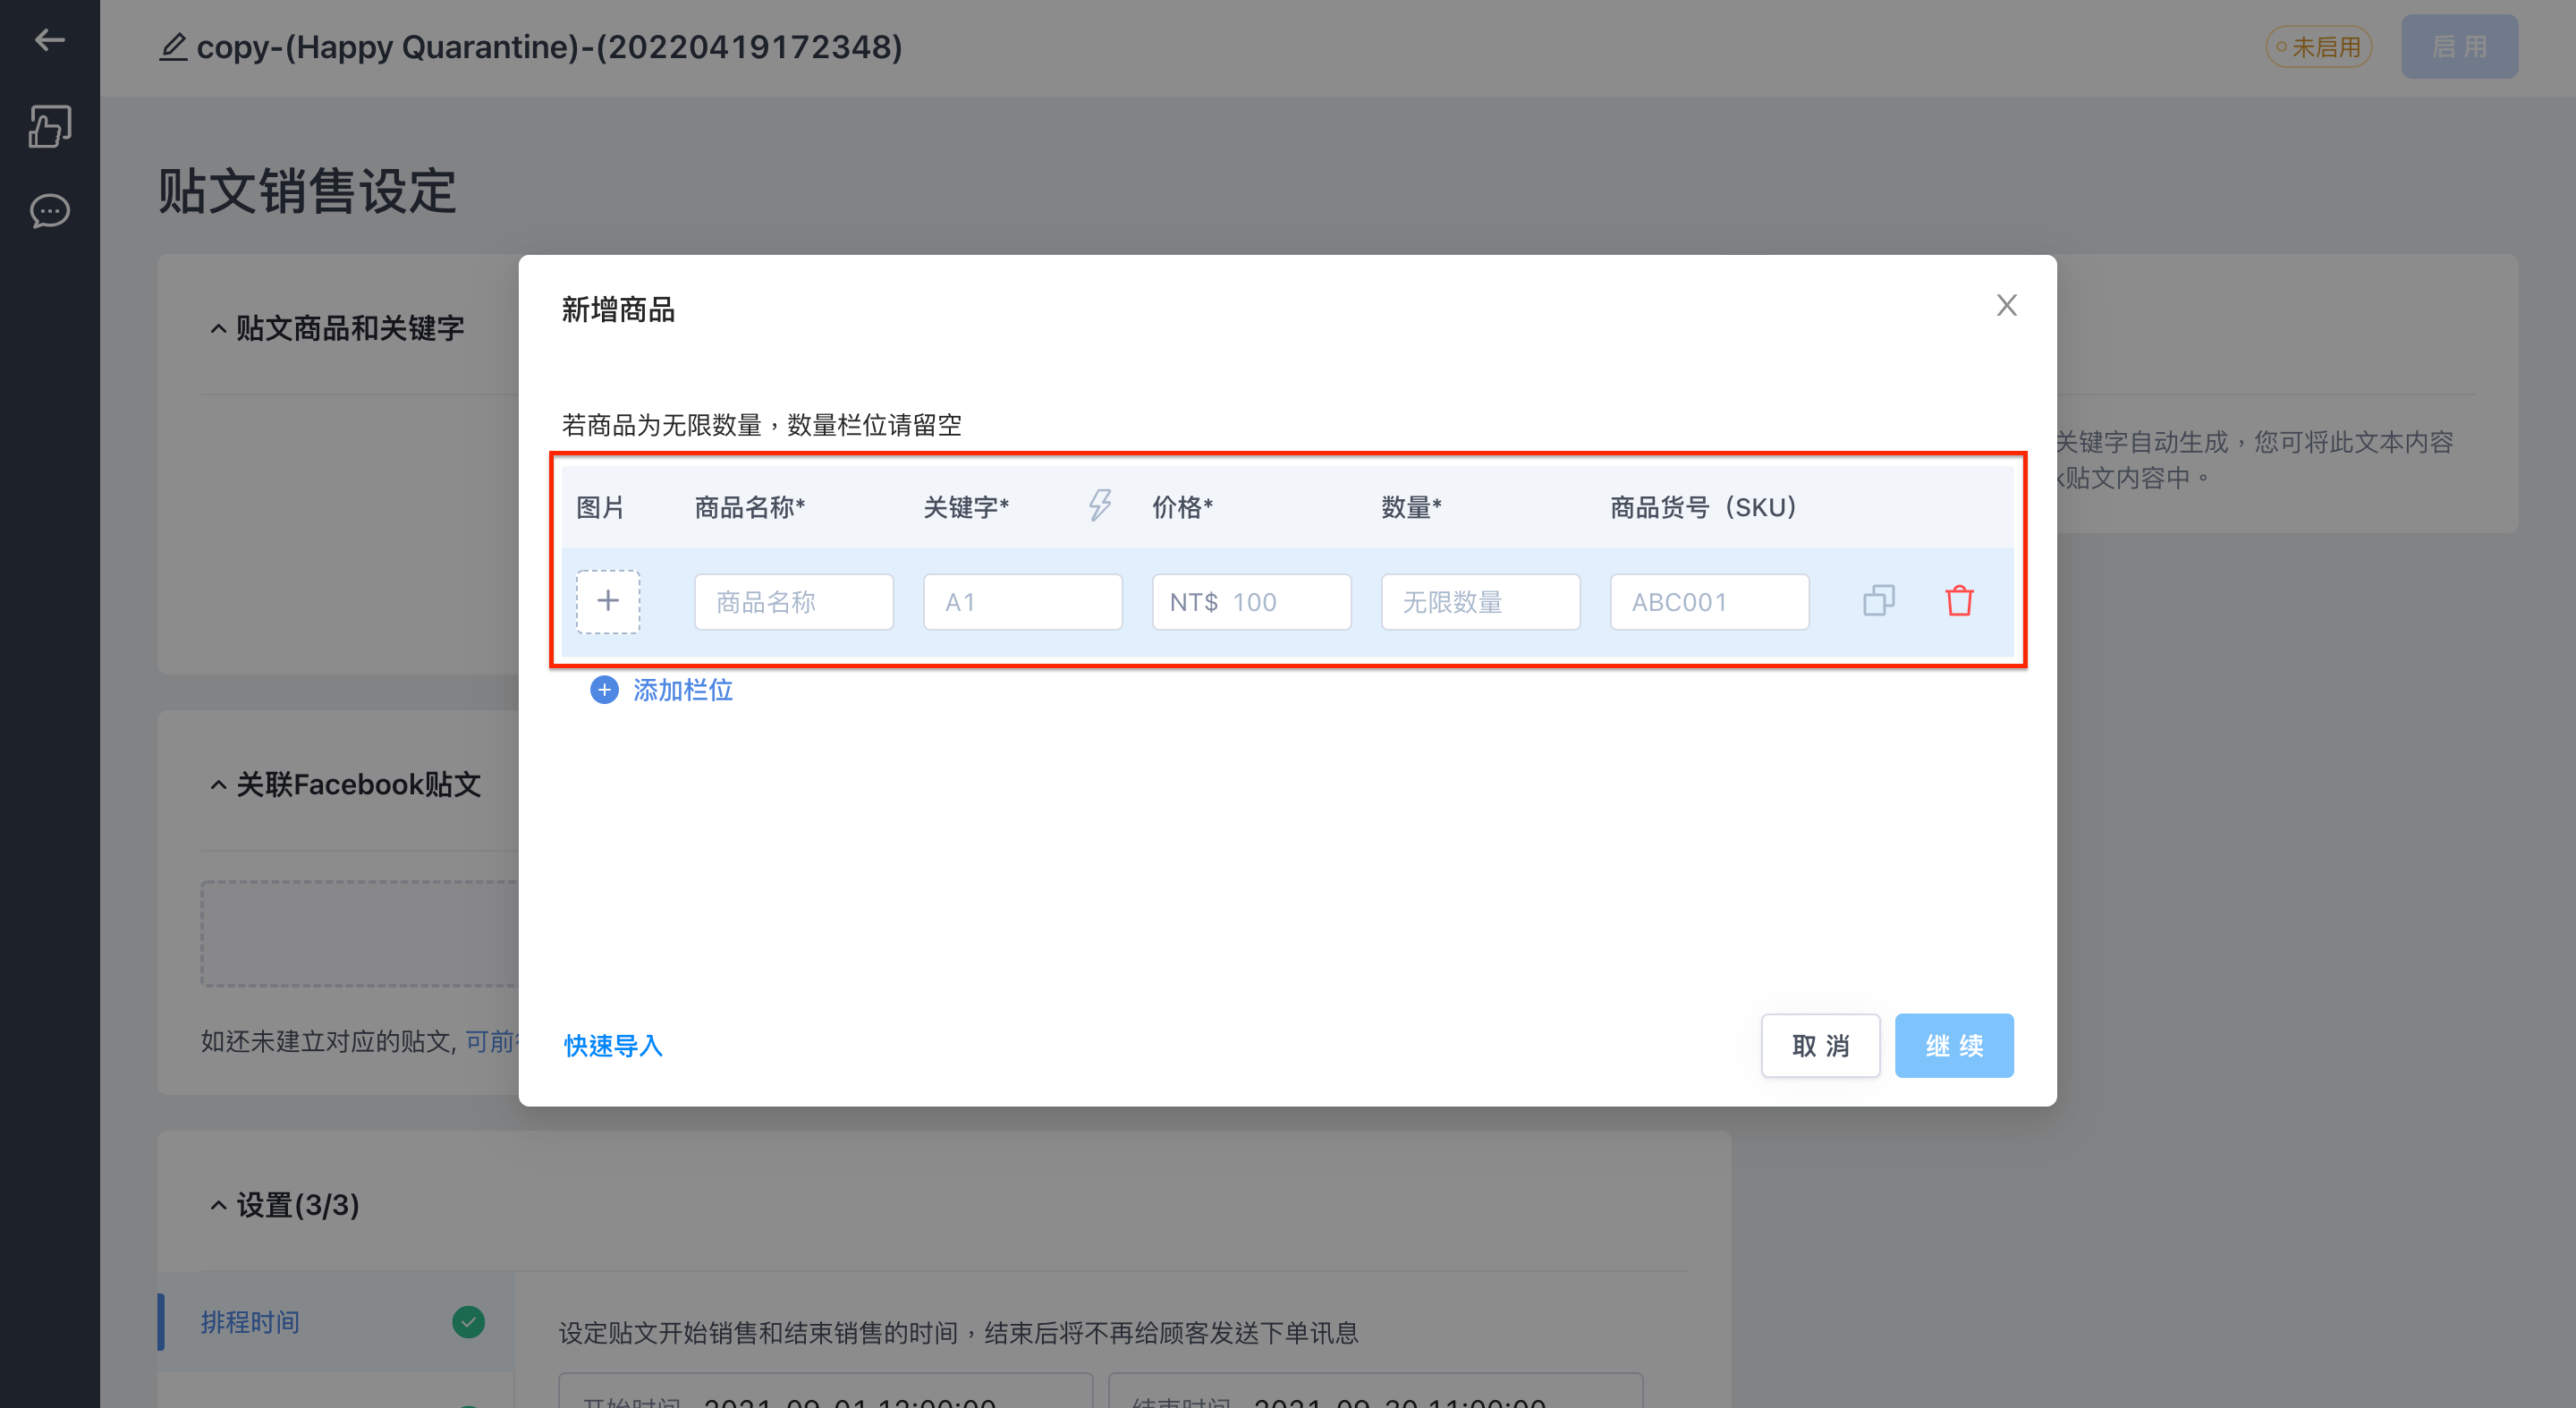
Task: Open the 快速导入 link
Action: tap(613, 1046)
